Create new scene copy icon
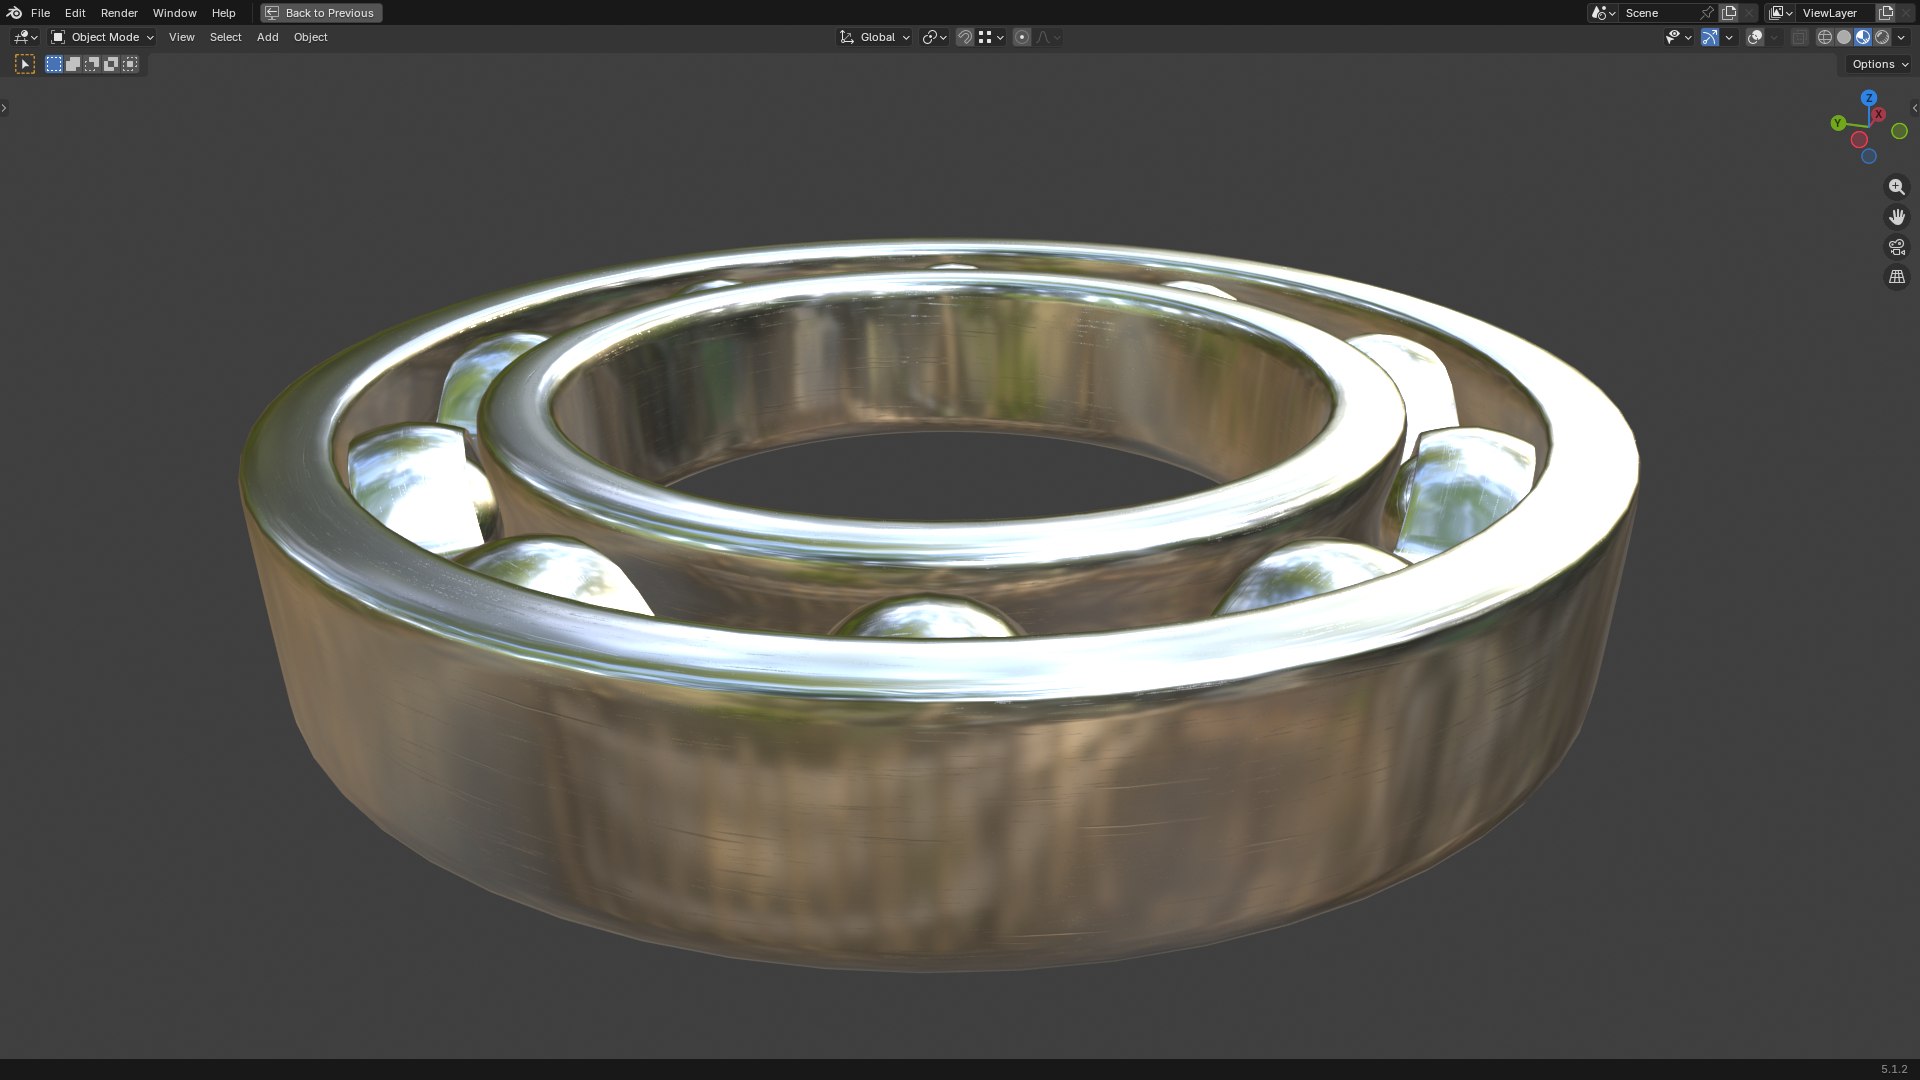 [1729, 13]
